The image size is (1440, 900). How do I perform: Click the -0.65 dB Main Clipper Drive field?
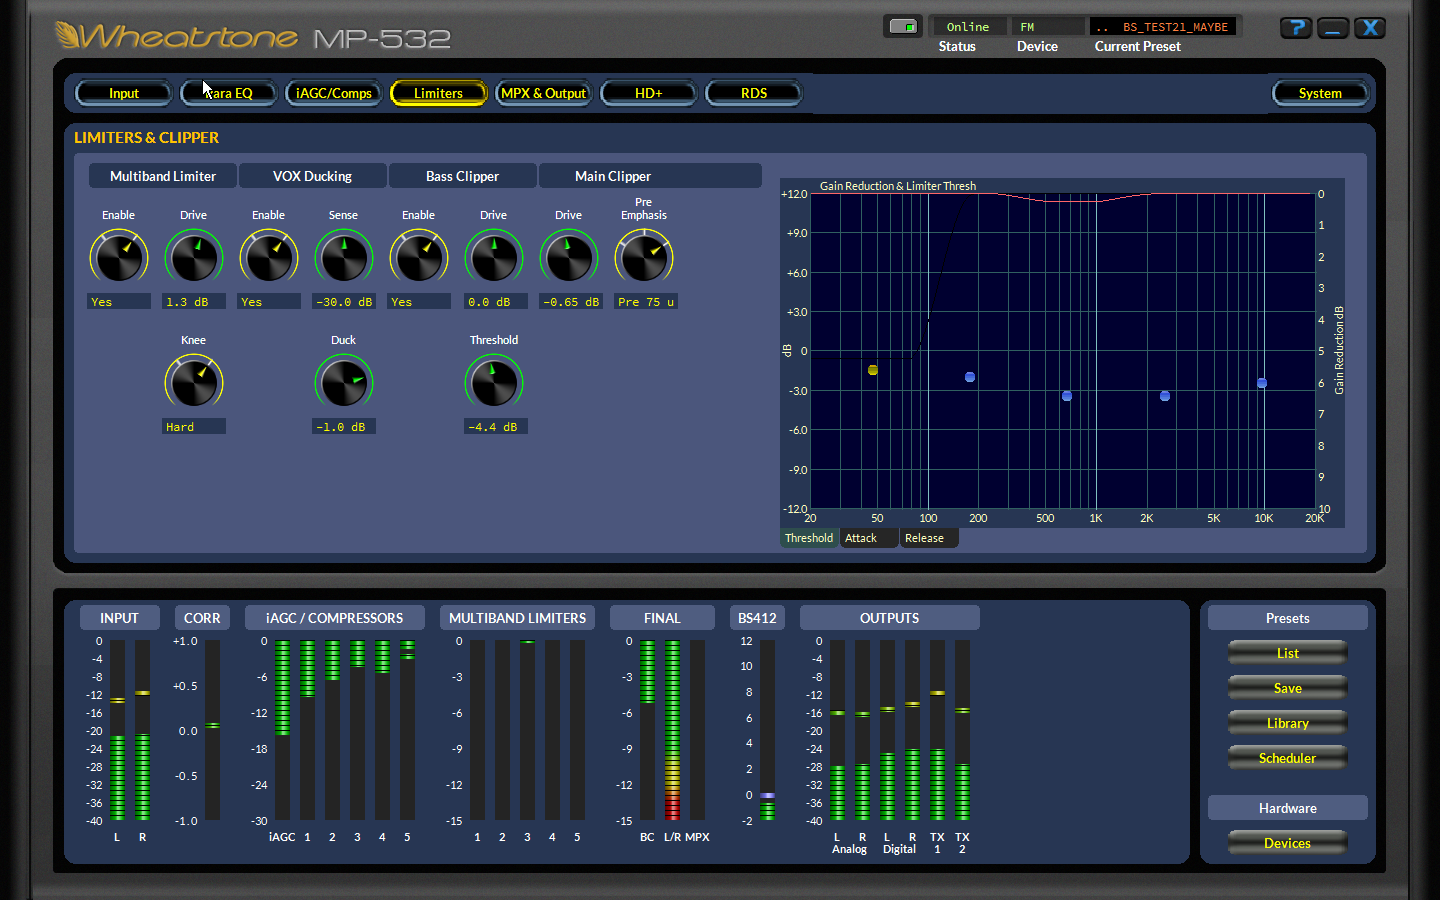click(x=571, y=301)
